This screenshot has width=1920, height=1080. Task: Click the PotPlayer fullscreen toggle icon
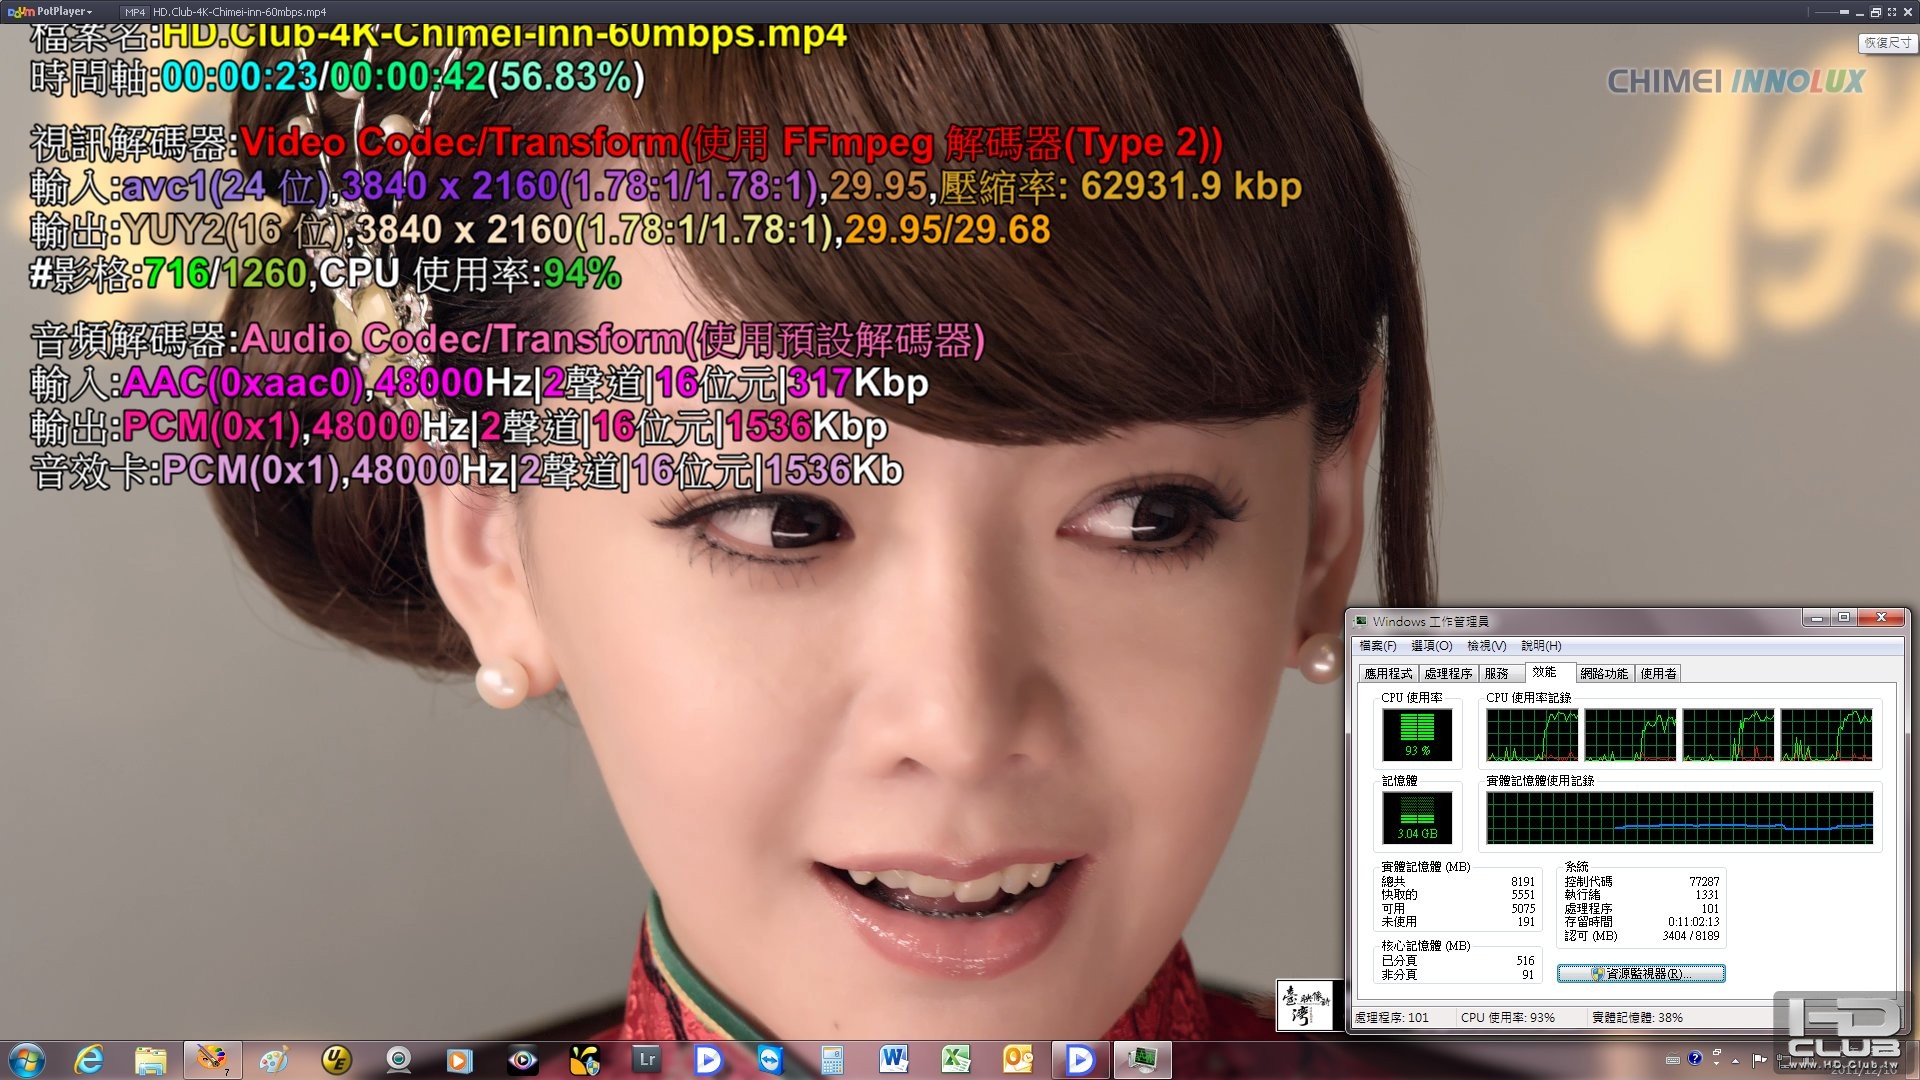(x=1892, y=12)
